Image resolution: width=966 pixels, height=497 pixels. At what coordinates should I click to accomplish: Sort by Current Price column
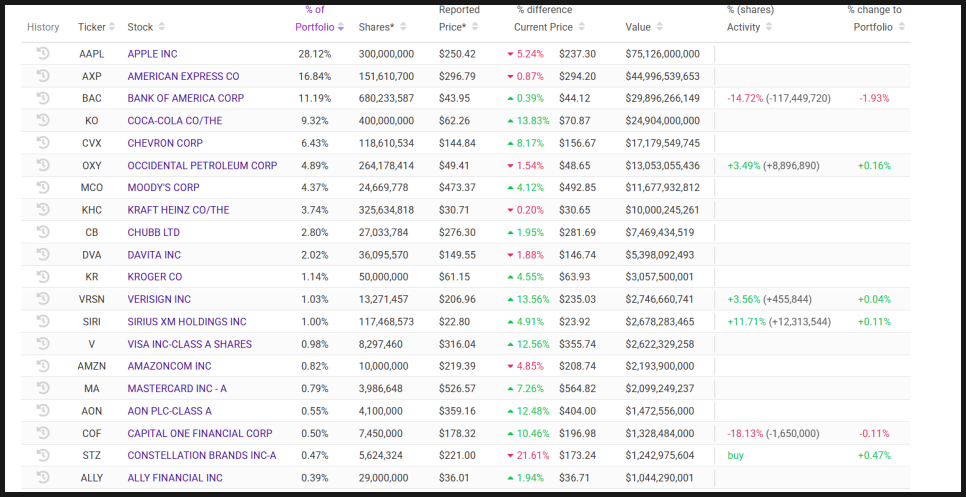point(549,27)
